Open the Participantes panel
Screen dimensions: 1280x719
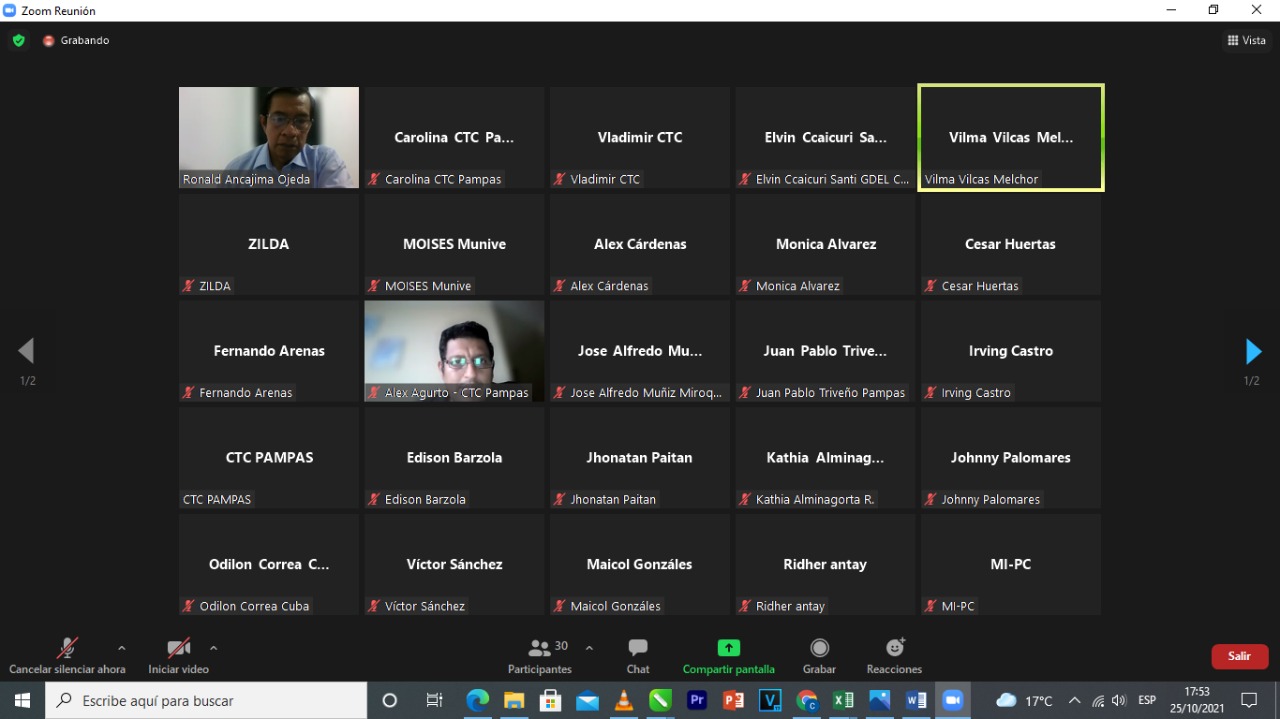tap(540, 656)
